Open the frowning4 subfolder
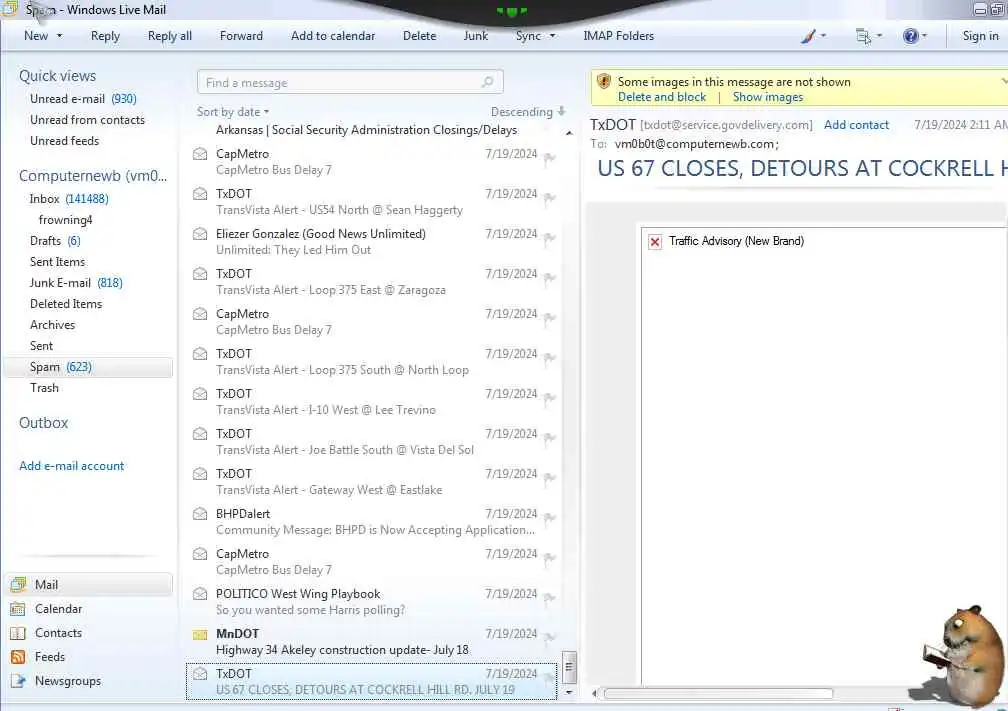The width and height of the screenshot is (1008, 711). pos(66,220)
